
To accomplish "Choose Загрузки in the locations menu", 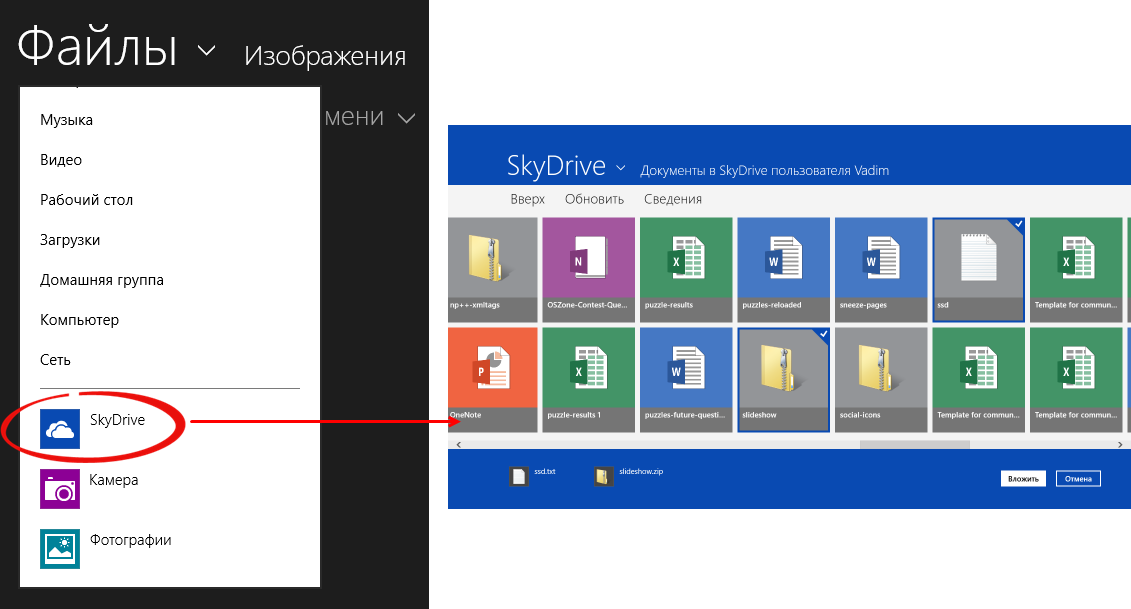I will (x=70, y=240).
